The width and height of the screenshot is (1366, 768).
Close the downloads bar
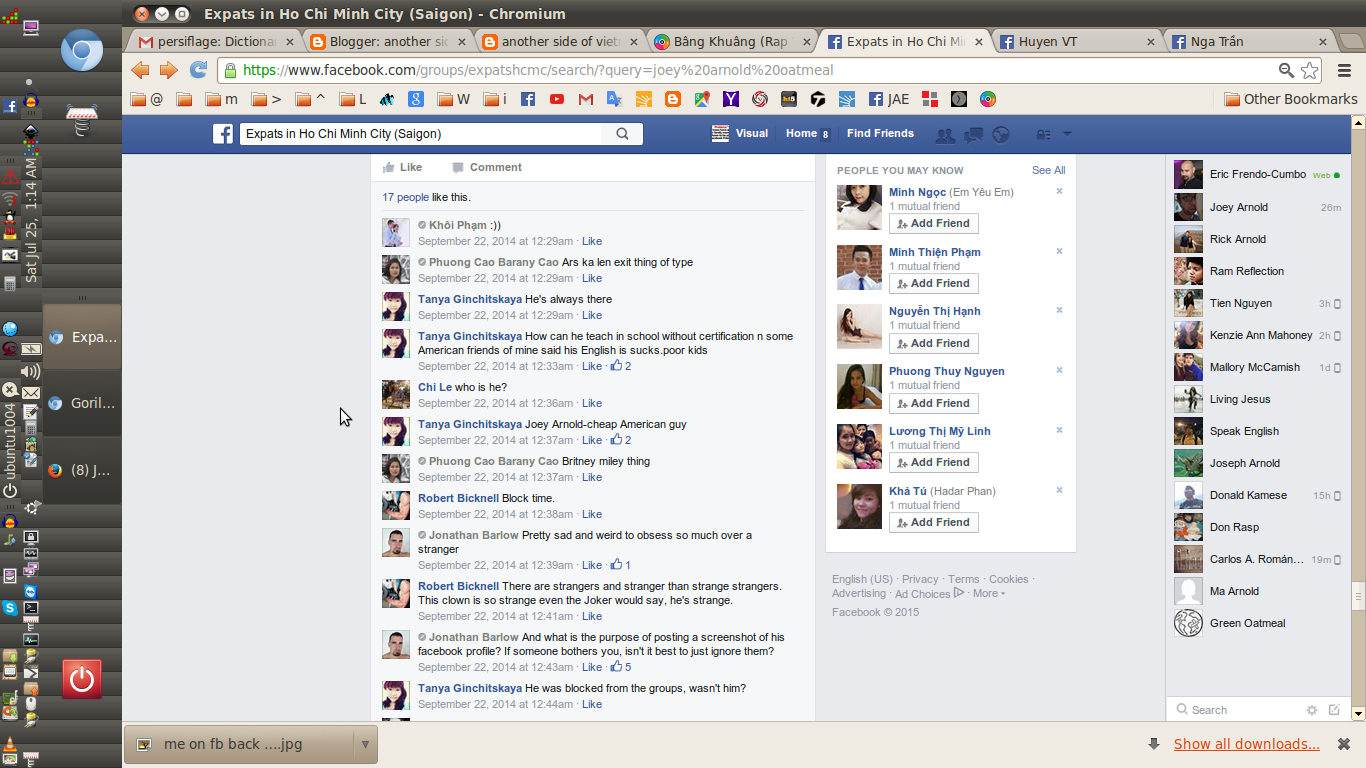[x=1344, y=744]
